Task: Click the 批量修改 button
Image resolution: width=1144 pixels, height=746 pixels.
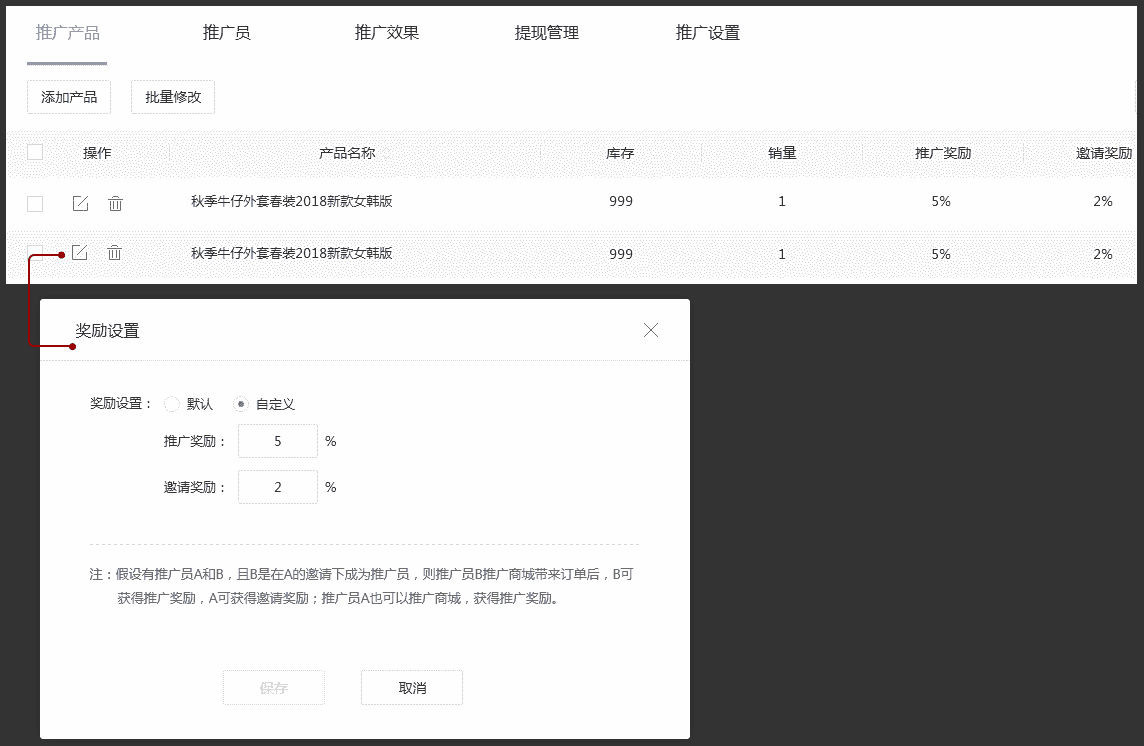Action: (173, 97)
